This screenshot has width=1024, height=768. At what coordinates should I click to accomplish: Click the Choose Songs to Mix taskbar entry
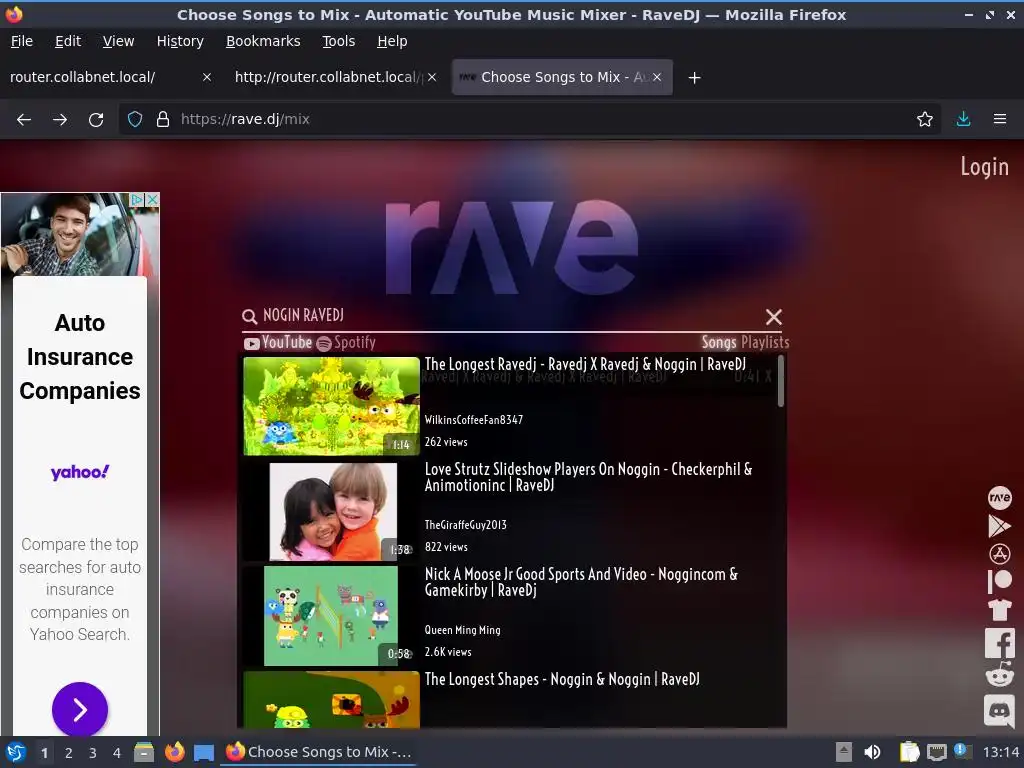319,752
